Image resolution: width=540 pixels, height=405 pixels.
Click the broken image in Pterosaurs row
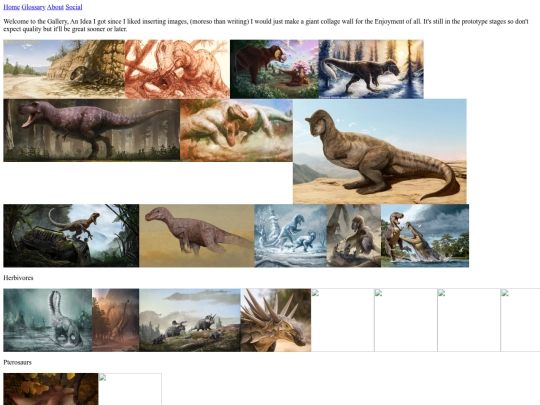[130, 389]
